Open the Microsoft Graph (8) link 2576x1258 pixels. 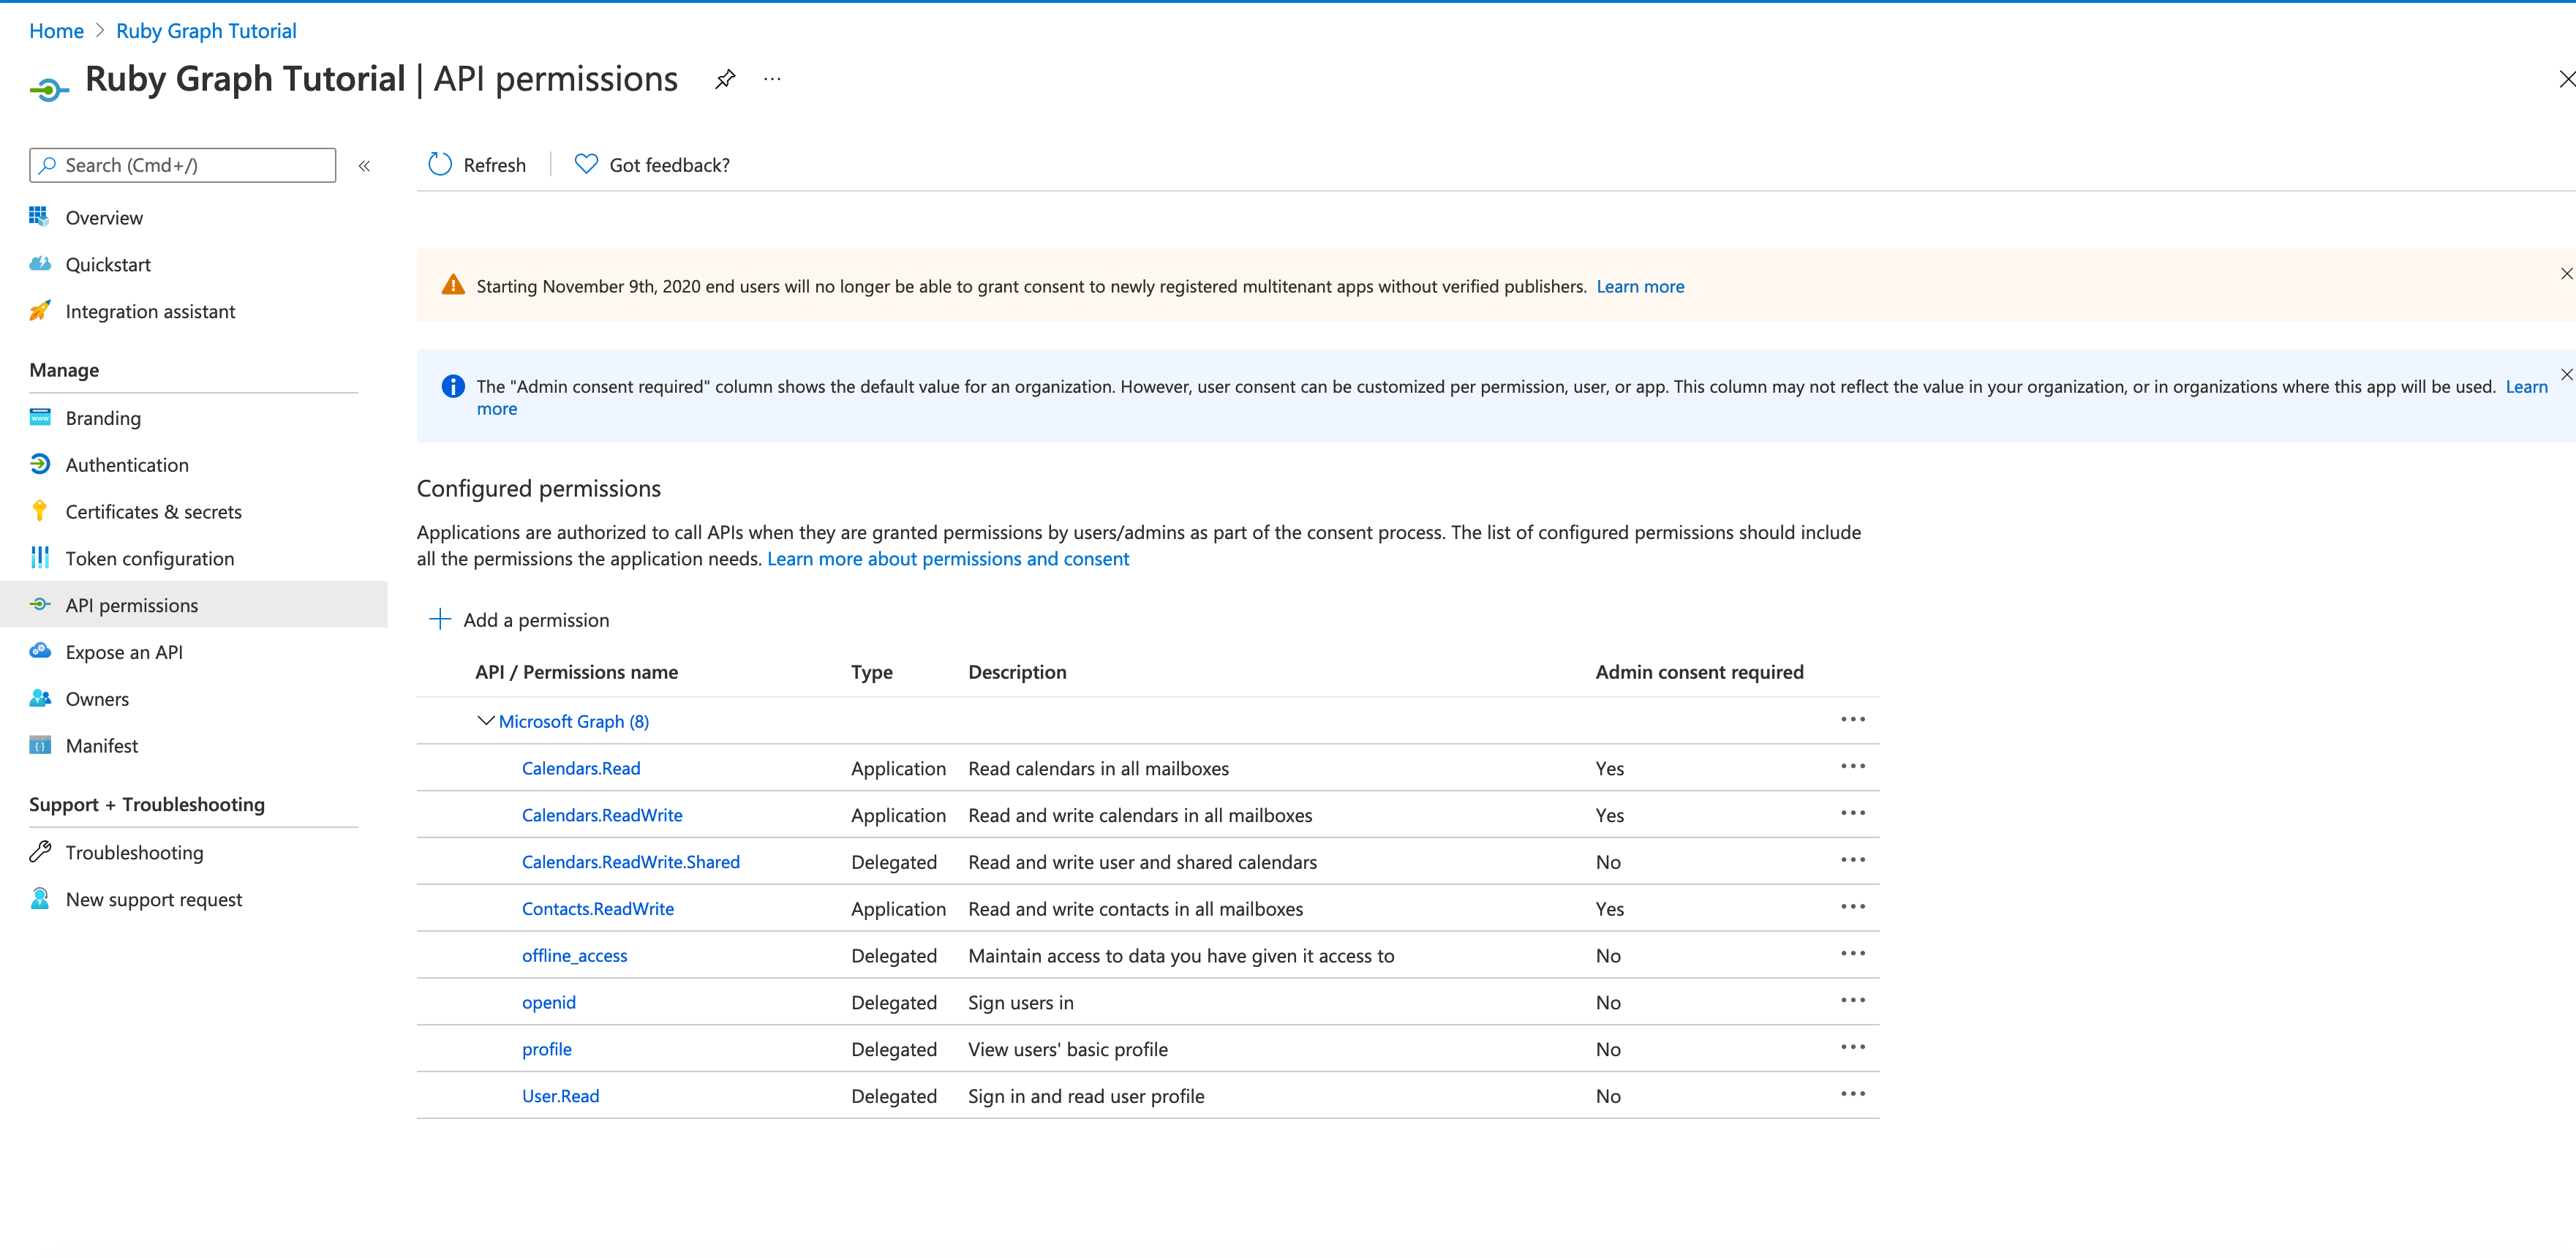[x=574, y=722]
